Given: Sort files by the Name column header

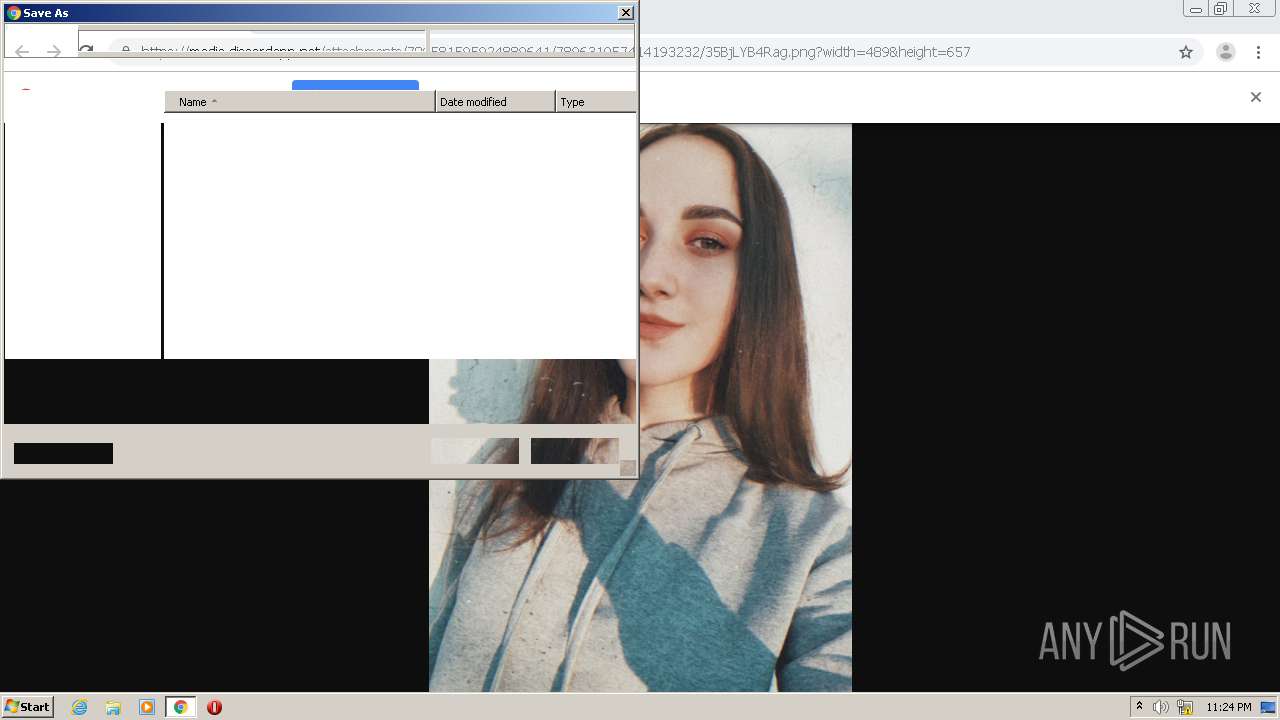Looking at the screenshot, I should point(299,102).
